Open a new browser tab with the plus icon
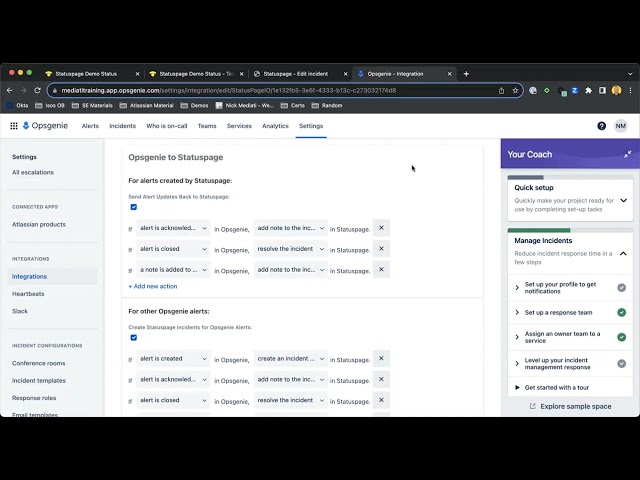 (x=466, y=74)
